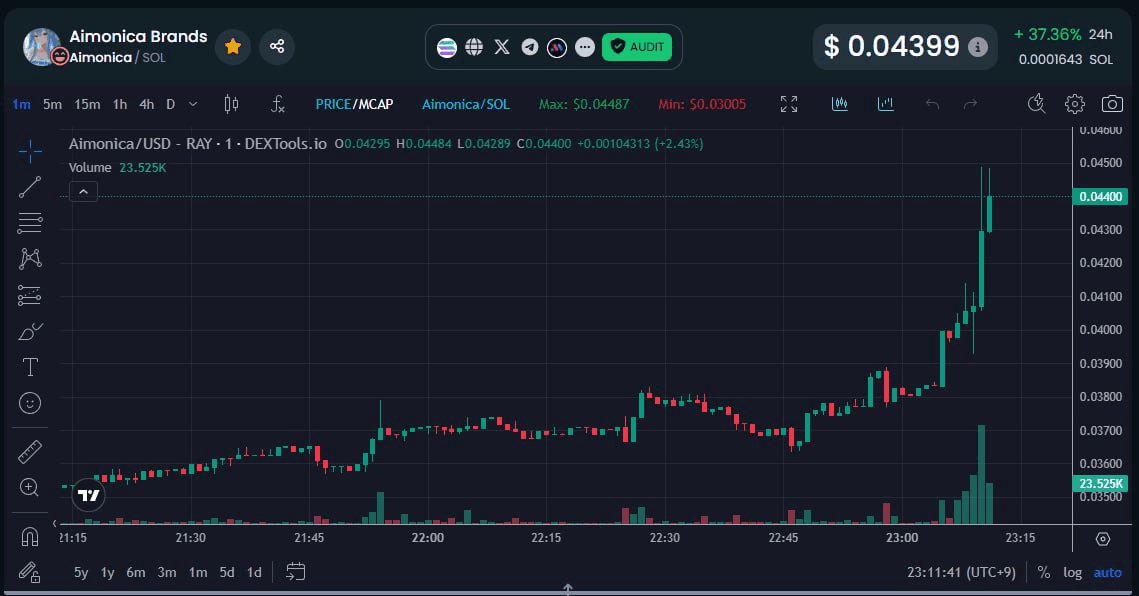Screen dimensions: 1139x596
Task: Take a chart snapshot with camera icon
Action: click(x=1112, y=104)
